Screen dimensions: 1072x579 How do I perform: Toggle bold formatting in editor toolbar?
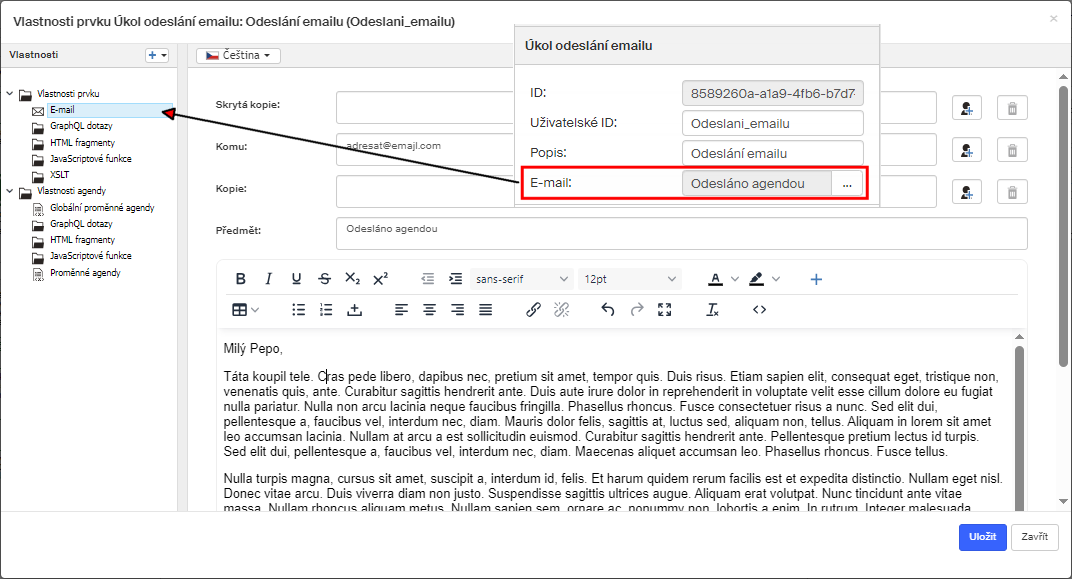click(x=241, y=279)
